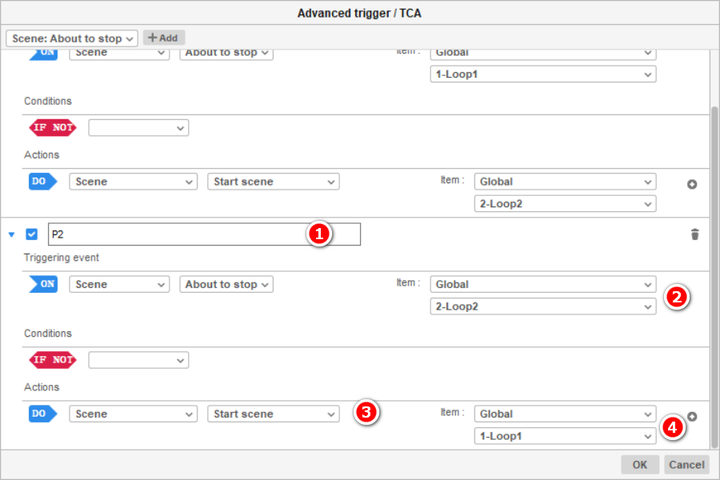This screenshot has height=480, width=720.
Task: Collapse the P2 trigger section arrow
Action: (12, 235)
